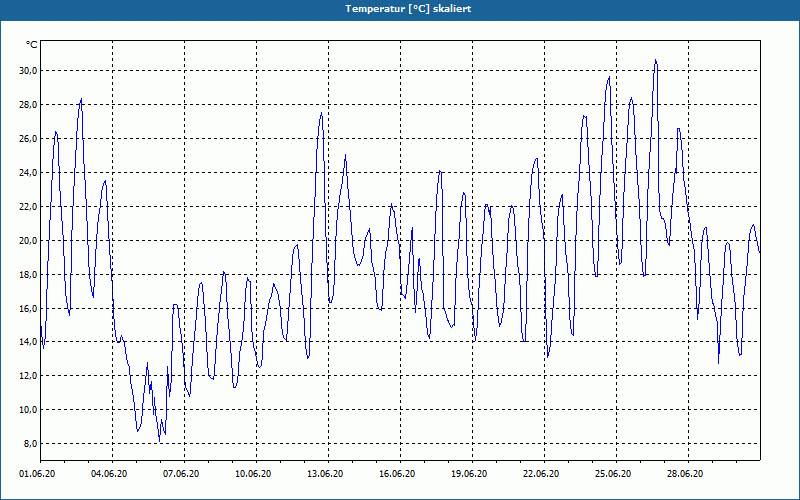Select the 16,0 y-axis value
Screen dimensions: 800x500
click(x=28, y=308)
